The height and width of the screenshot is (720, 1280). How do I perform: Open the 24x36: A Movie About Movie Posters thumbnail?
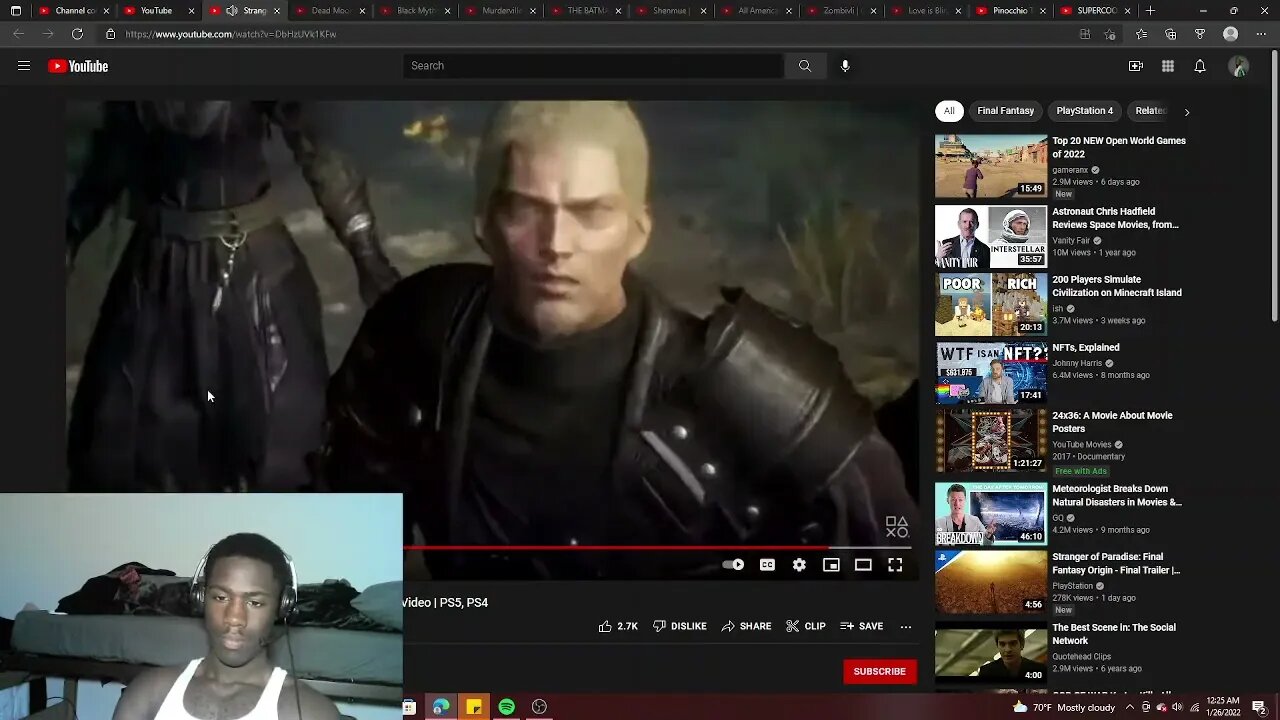[991, 440]
